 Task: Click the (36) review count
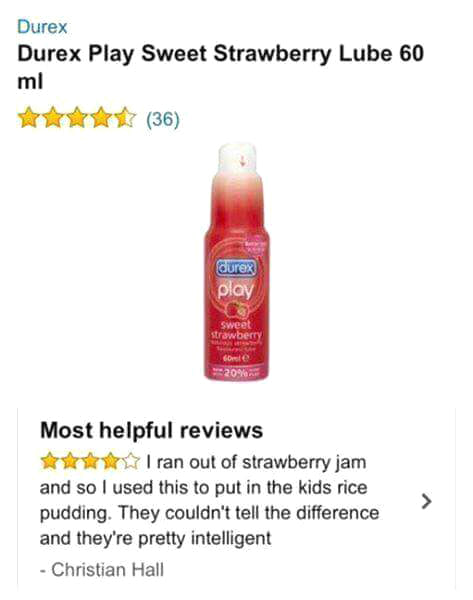click(x=163, y=119)
